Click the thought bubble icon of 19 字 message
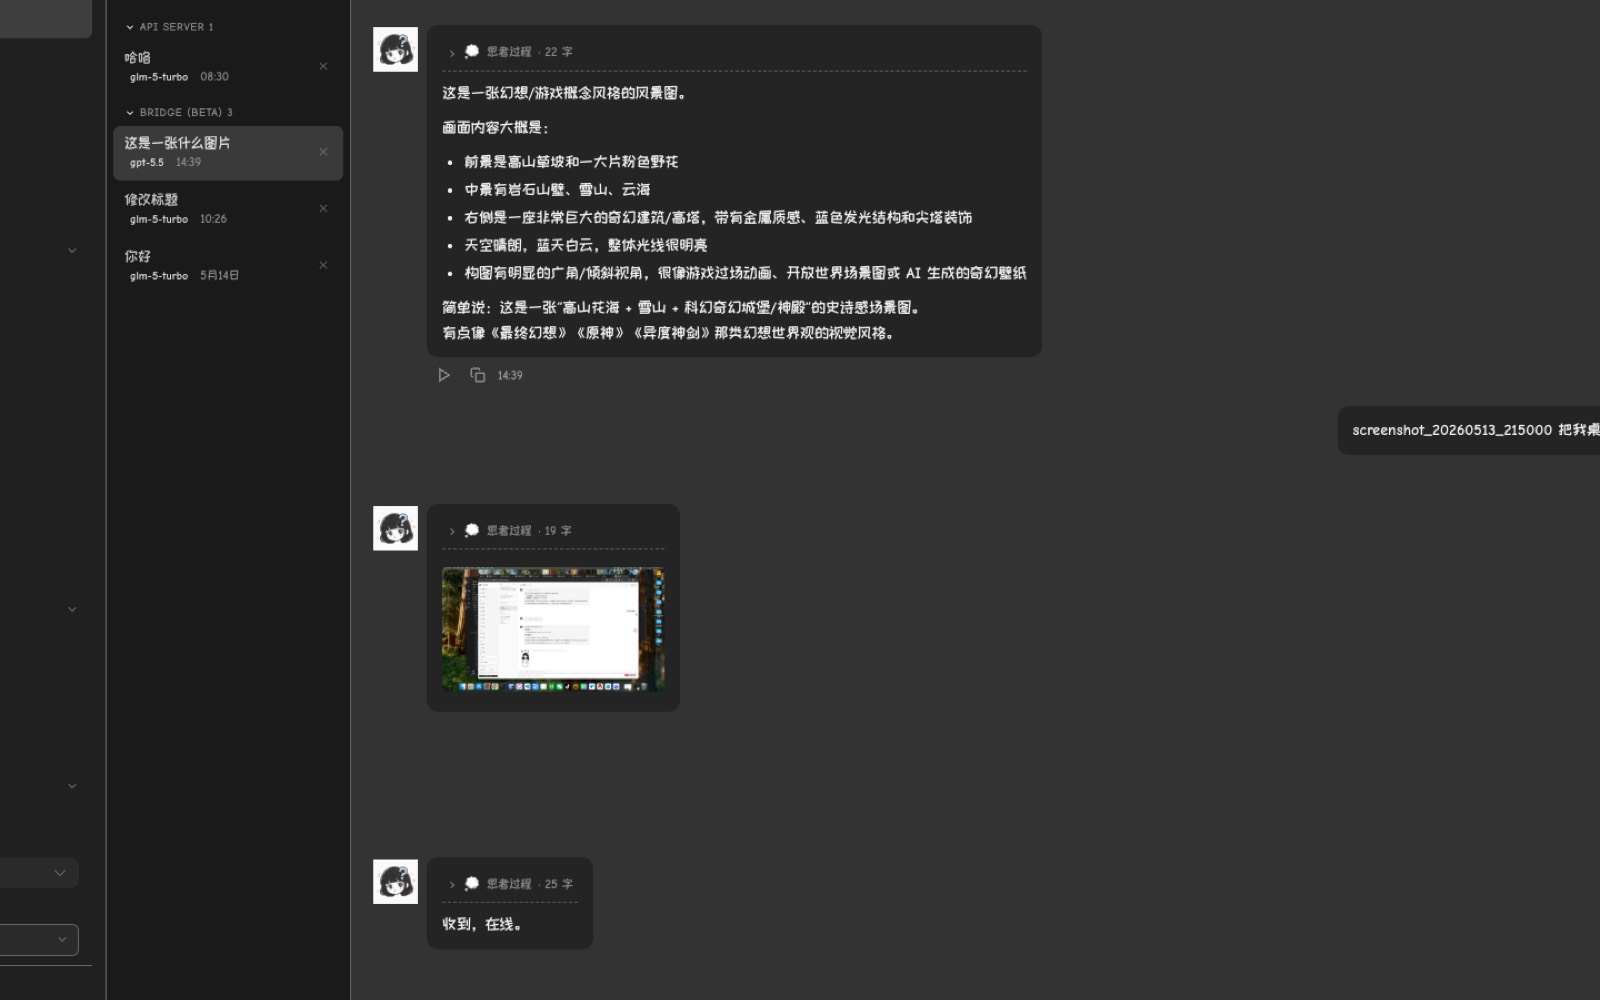This screenshot has width=1600, height=1000. 472,530
